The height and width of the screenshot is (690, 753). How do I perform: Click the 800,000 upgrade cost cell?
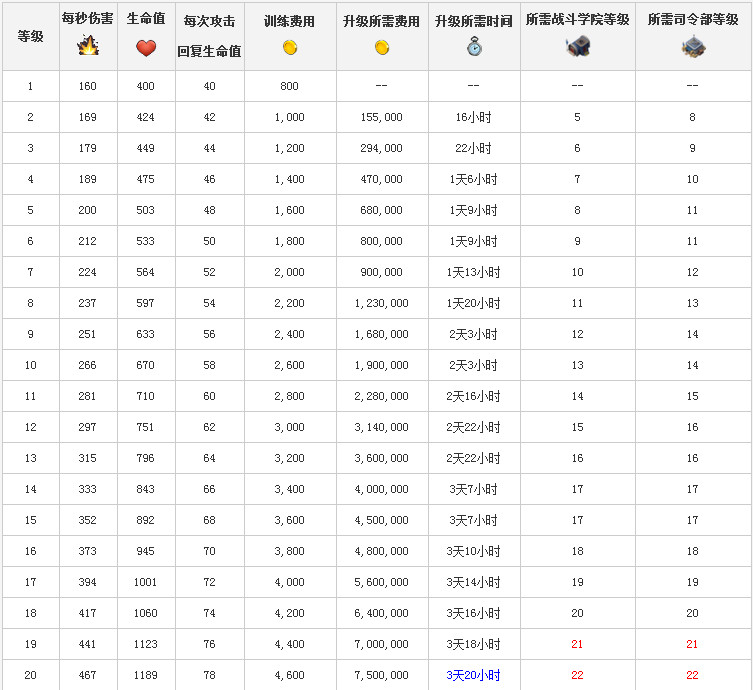point(382,241)
